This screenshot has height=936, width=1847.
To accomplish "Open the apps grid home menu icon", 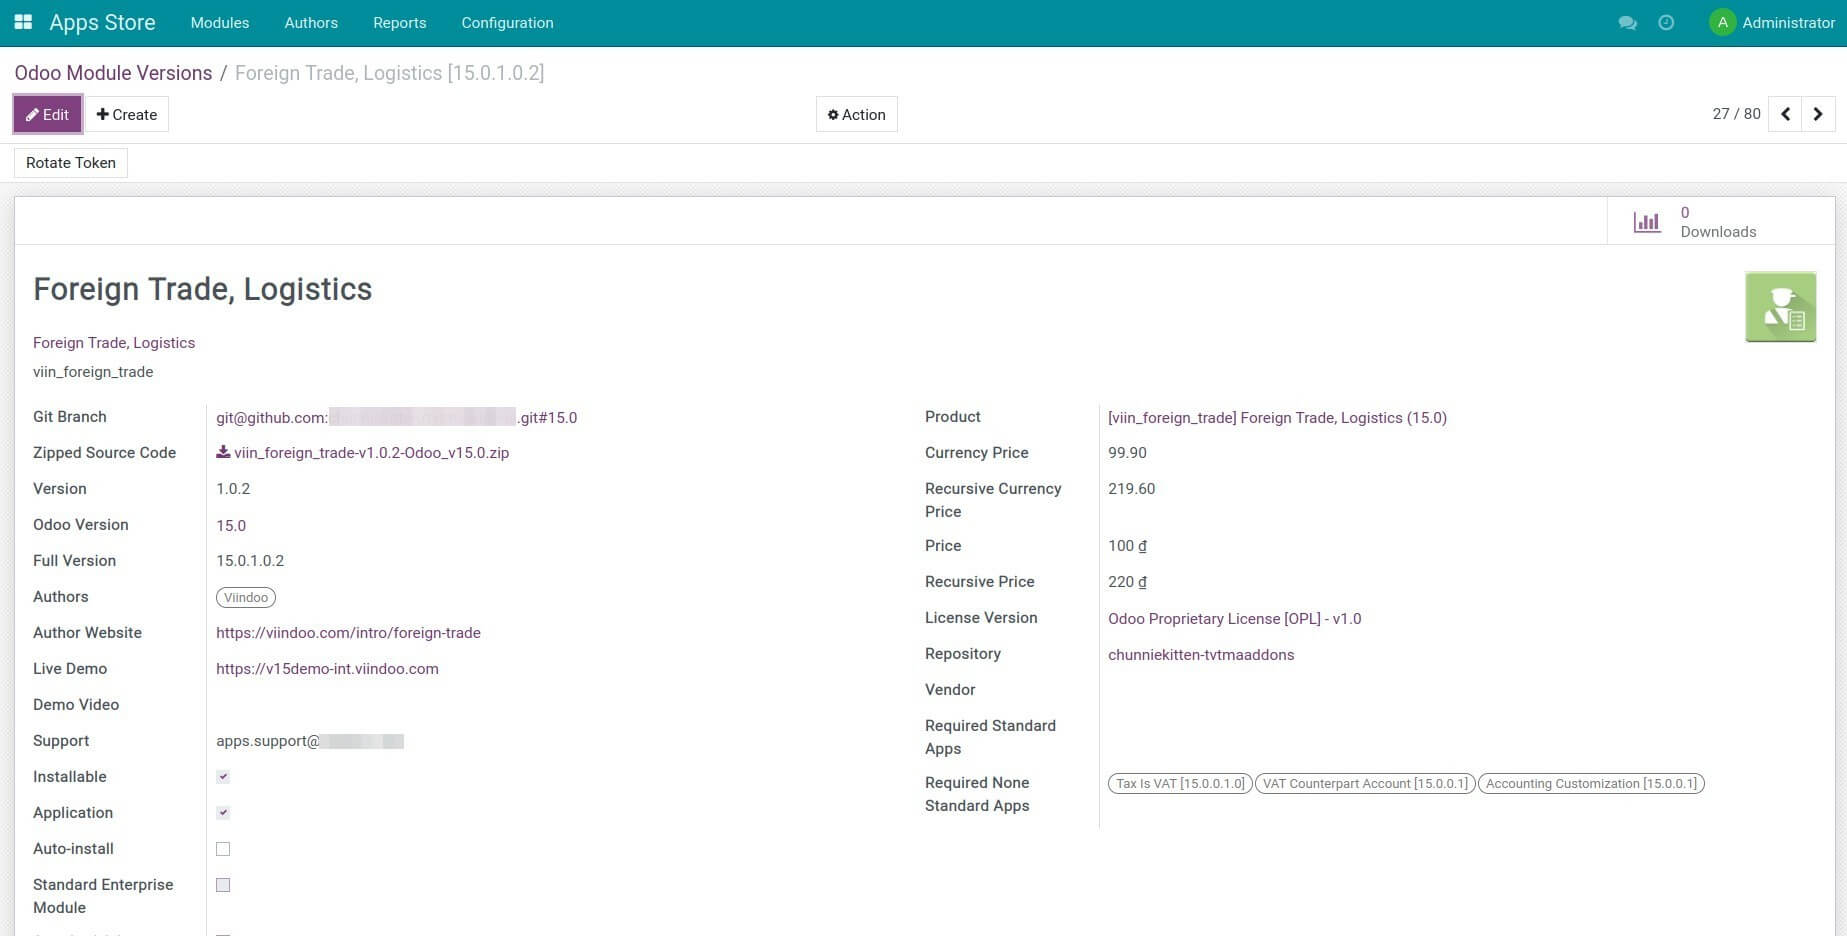I will point(23,22).
